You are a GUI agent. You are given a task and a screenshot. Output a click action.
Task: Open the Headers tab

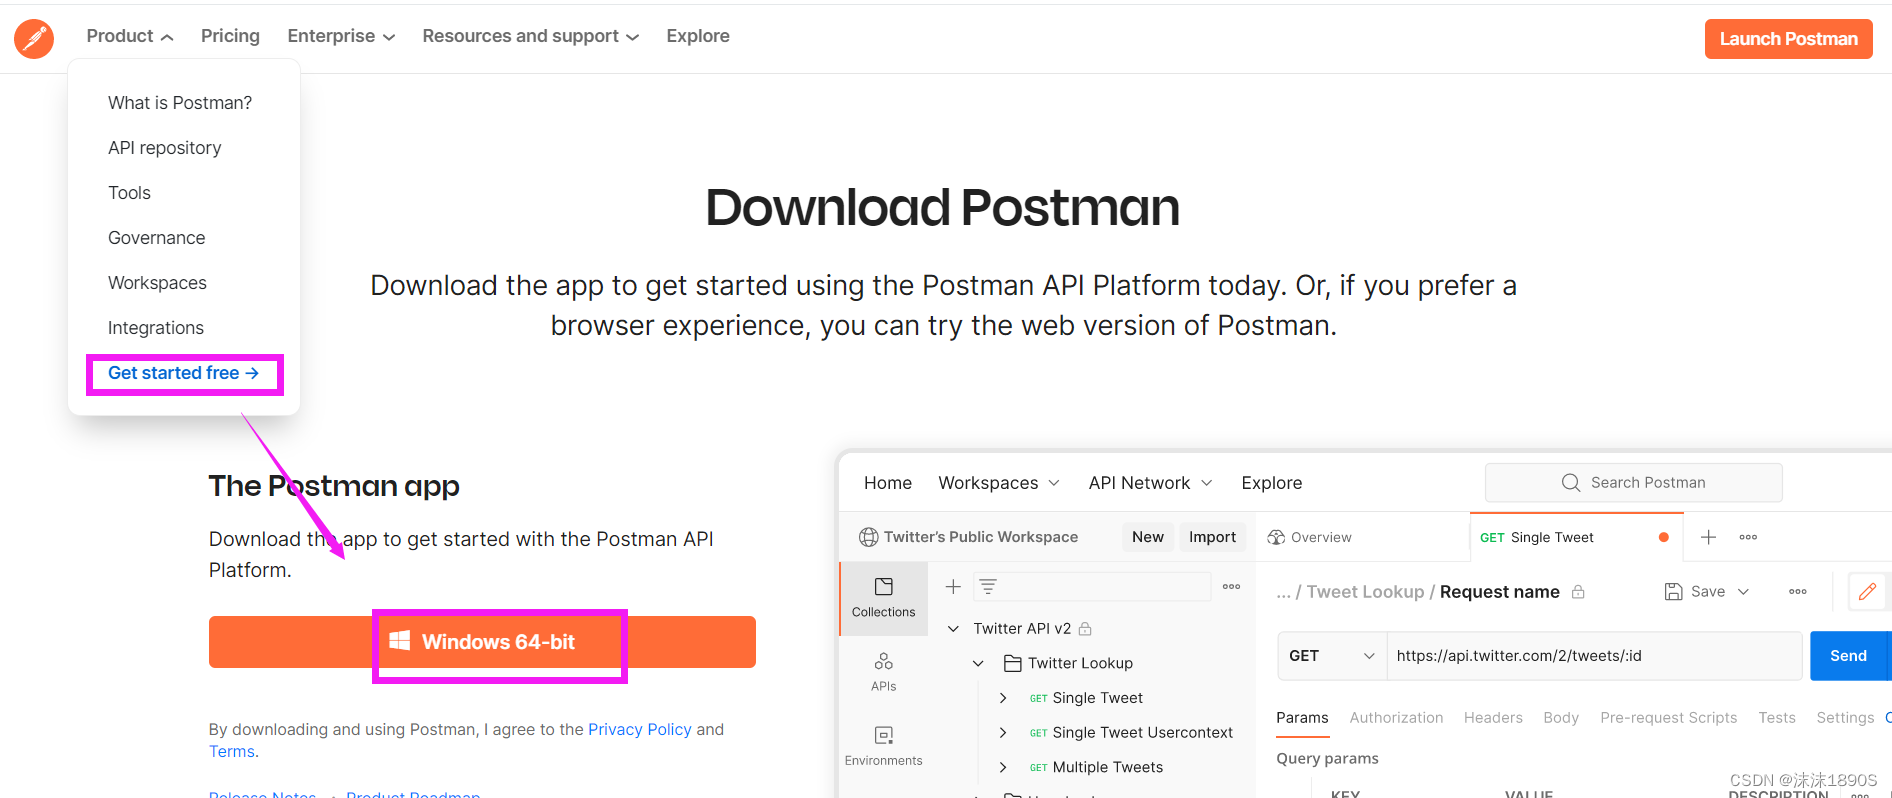(x=1493, y=718)
